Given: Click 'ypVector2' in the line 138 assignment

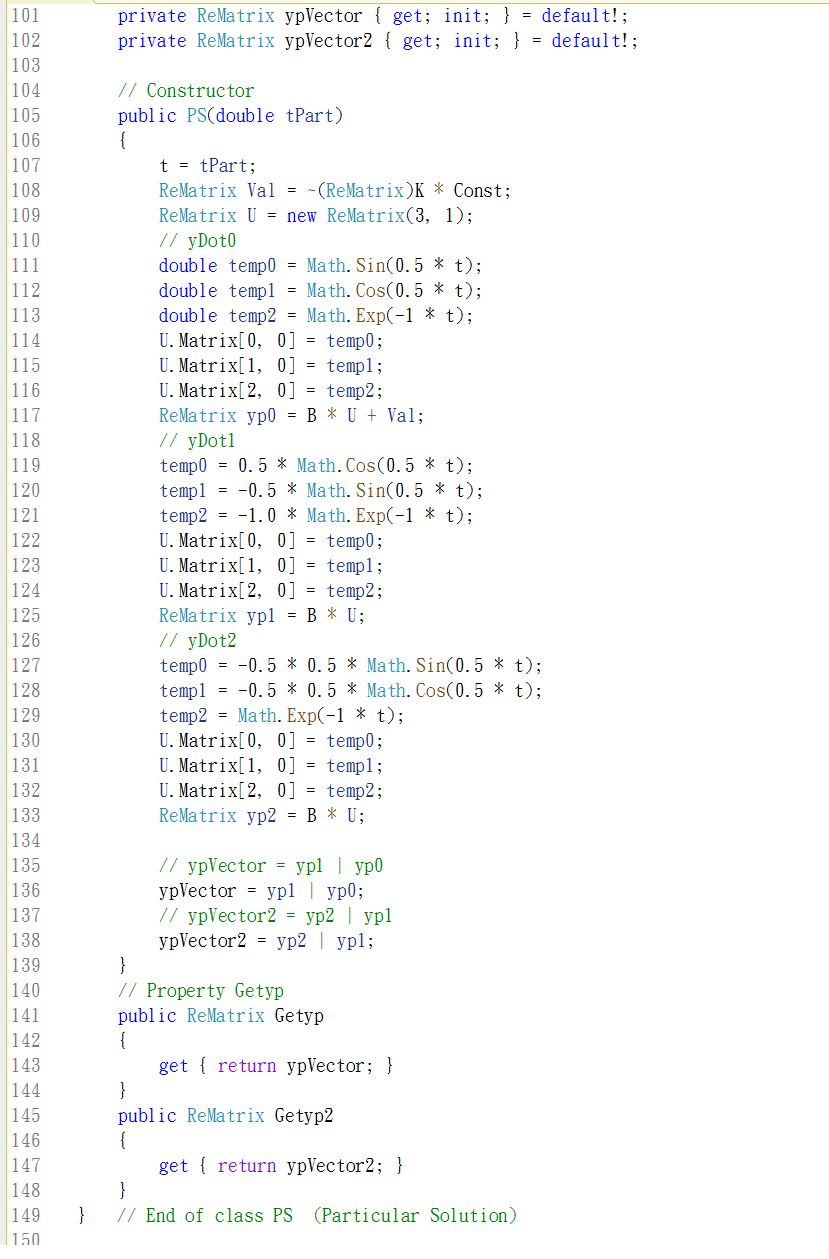Looking at the screenshot, I should coord(203,941).
